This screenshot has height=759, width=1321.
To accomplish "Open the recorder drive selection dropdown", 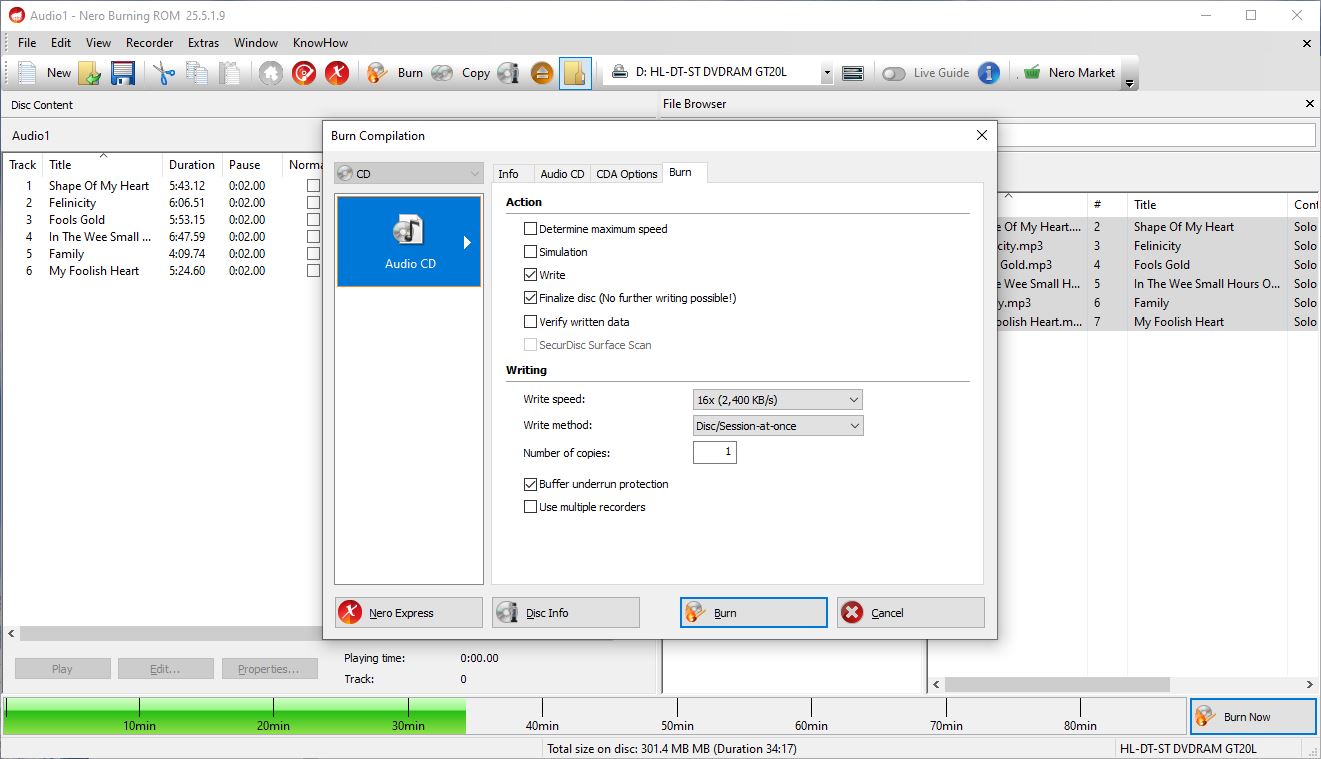I will tap(826, 73).
